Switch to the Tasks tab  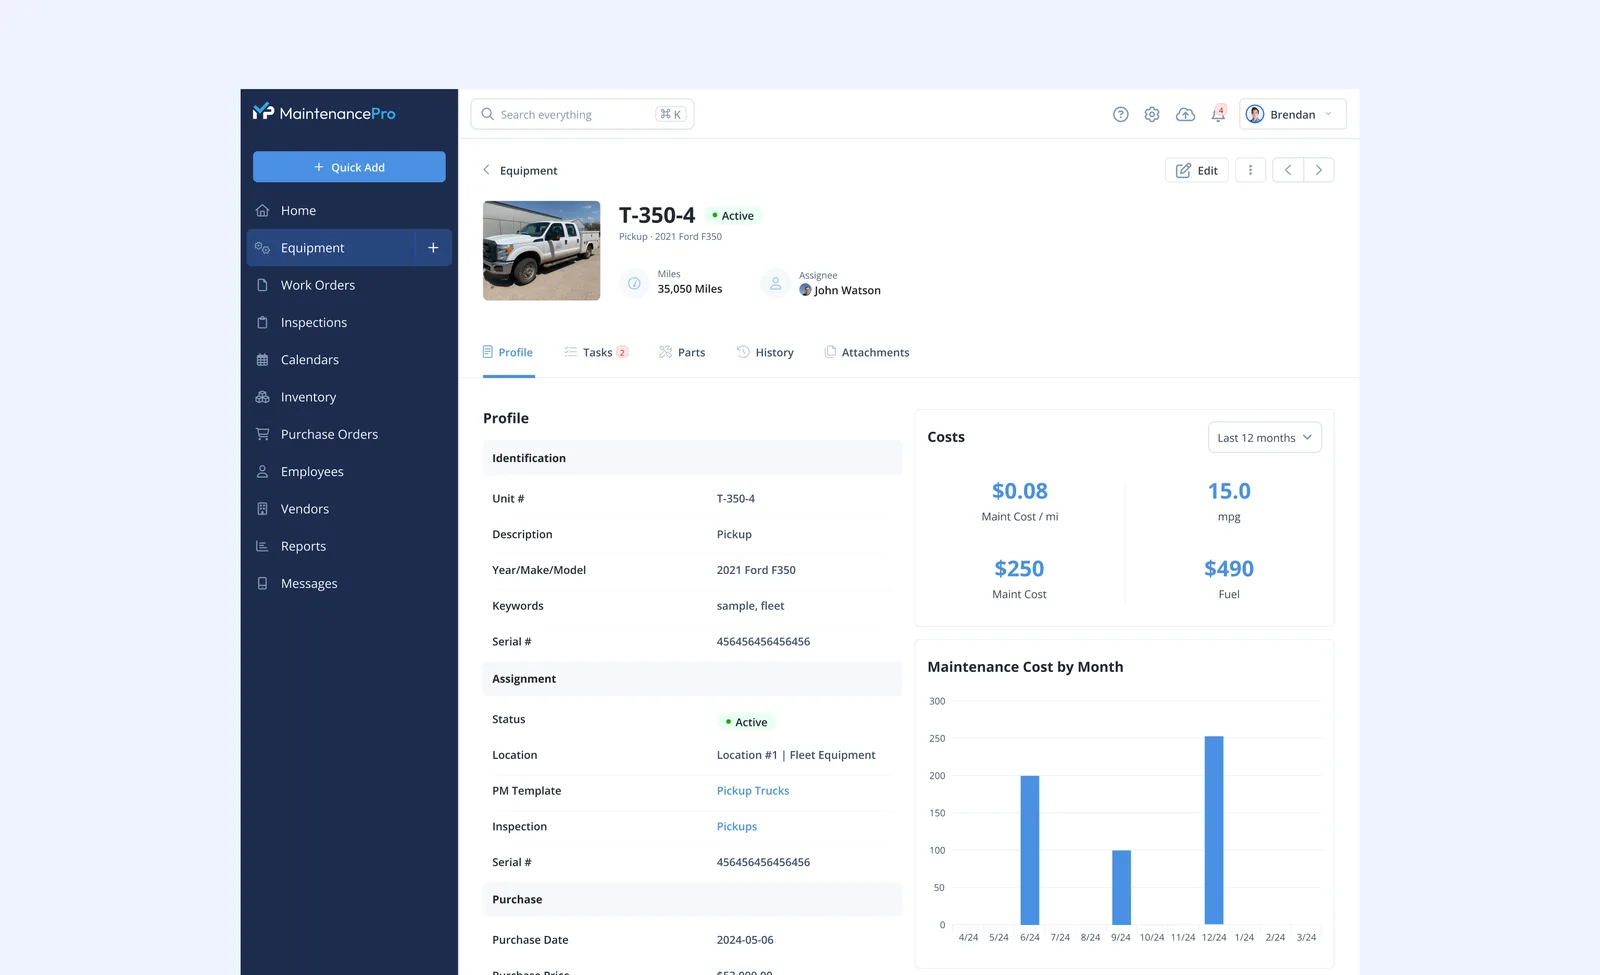[x=597, y=352]
